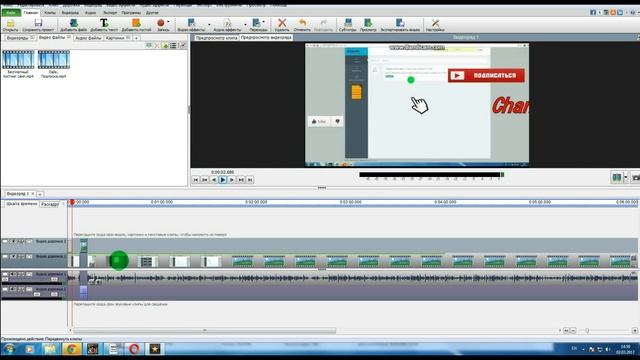
Task: Select the second video clip thumbnail in bin
Action: (x=53, y=60)
